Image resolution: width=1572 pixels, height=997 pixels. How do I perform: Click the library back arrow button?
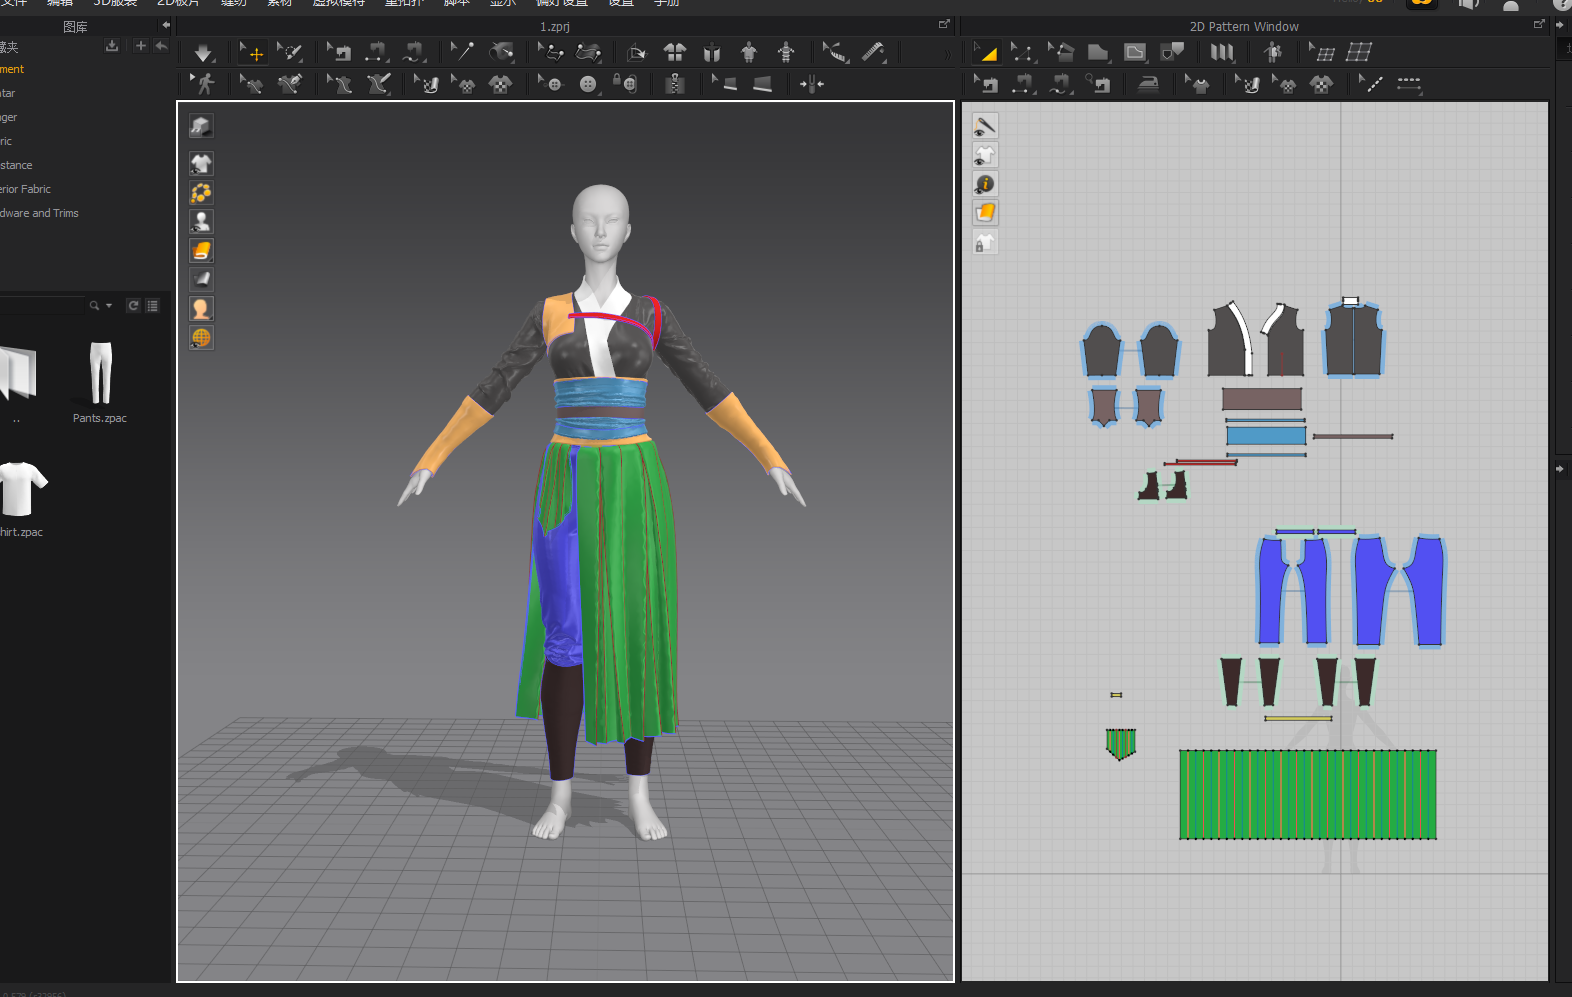161,46
